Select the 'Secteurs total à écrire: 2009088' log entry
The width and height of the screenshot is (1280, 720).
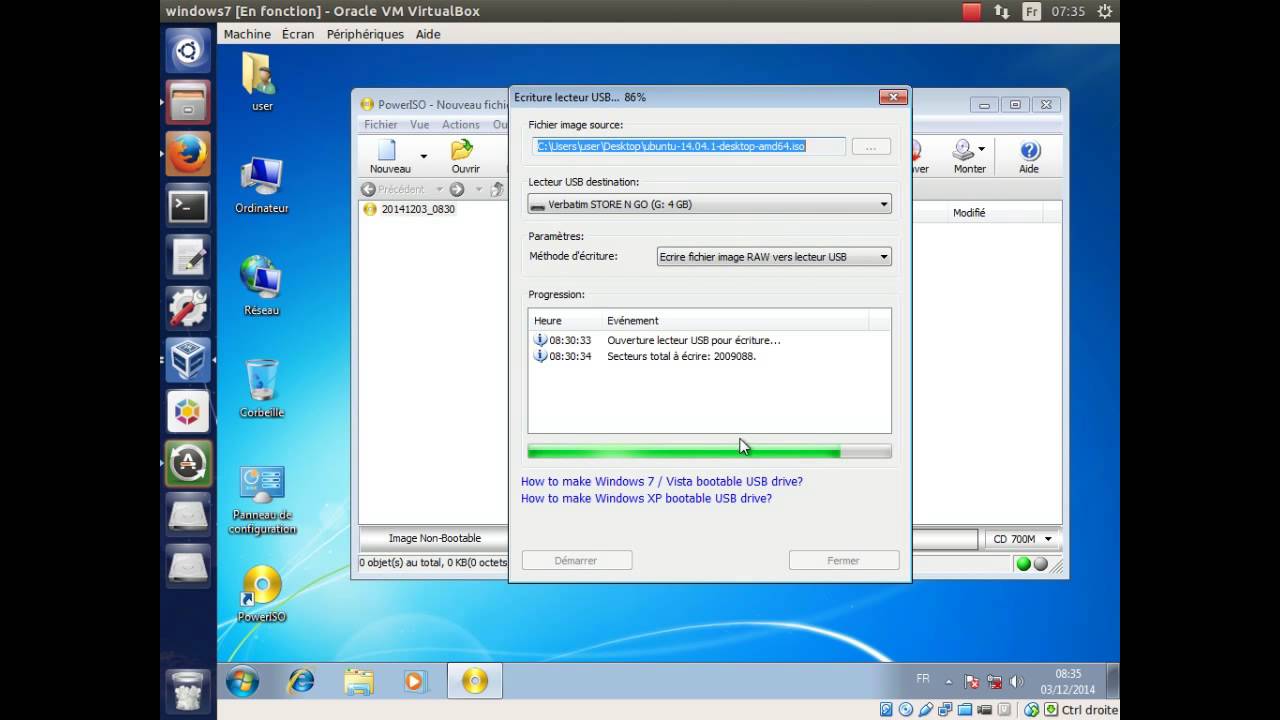[681, 356]
